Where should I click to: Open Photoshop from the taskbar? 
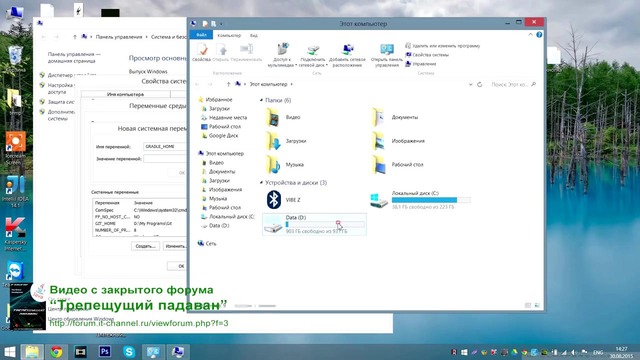105,351
